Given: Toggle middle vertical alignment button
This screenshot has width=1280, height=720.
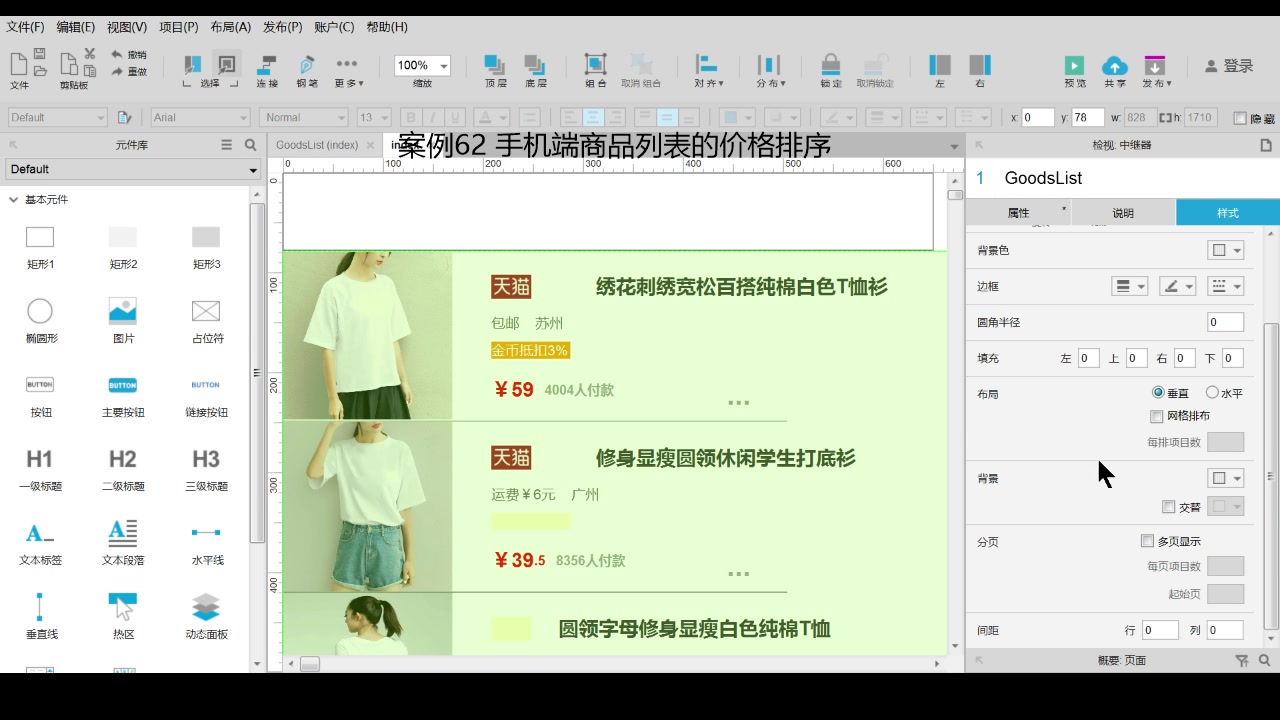Looking at the screenshot, I should click(x=667, y=118).
